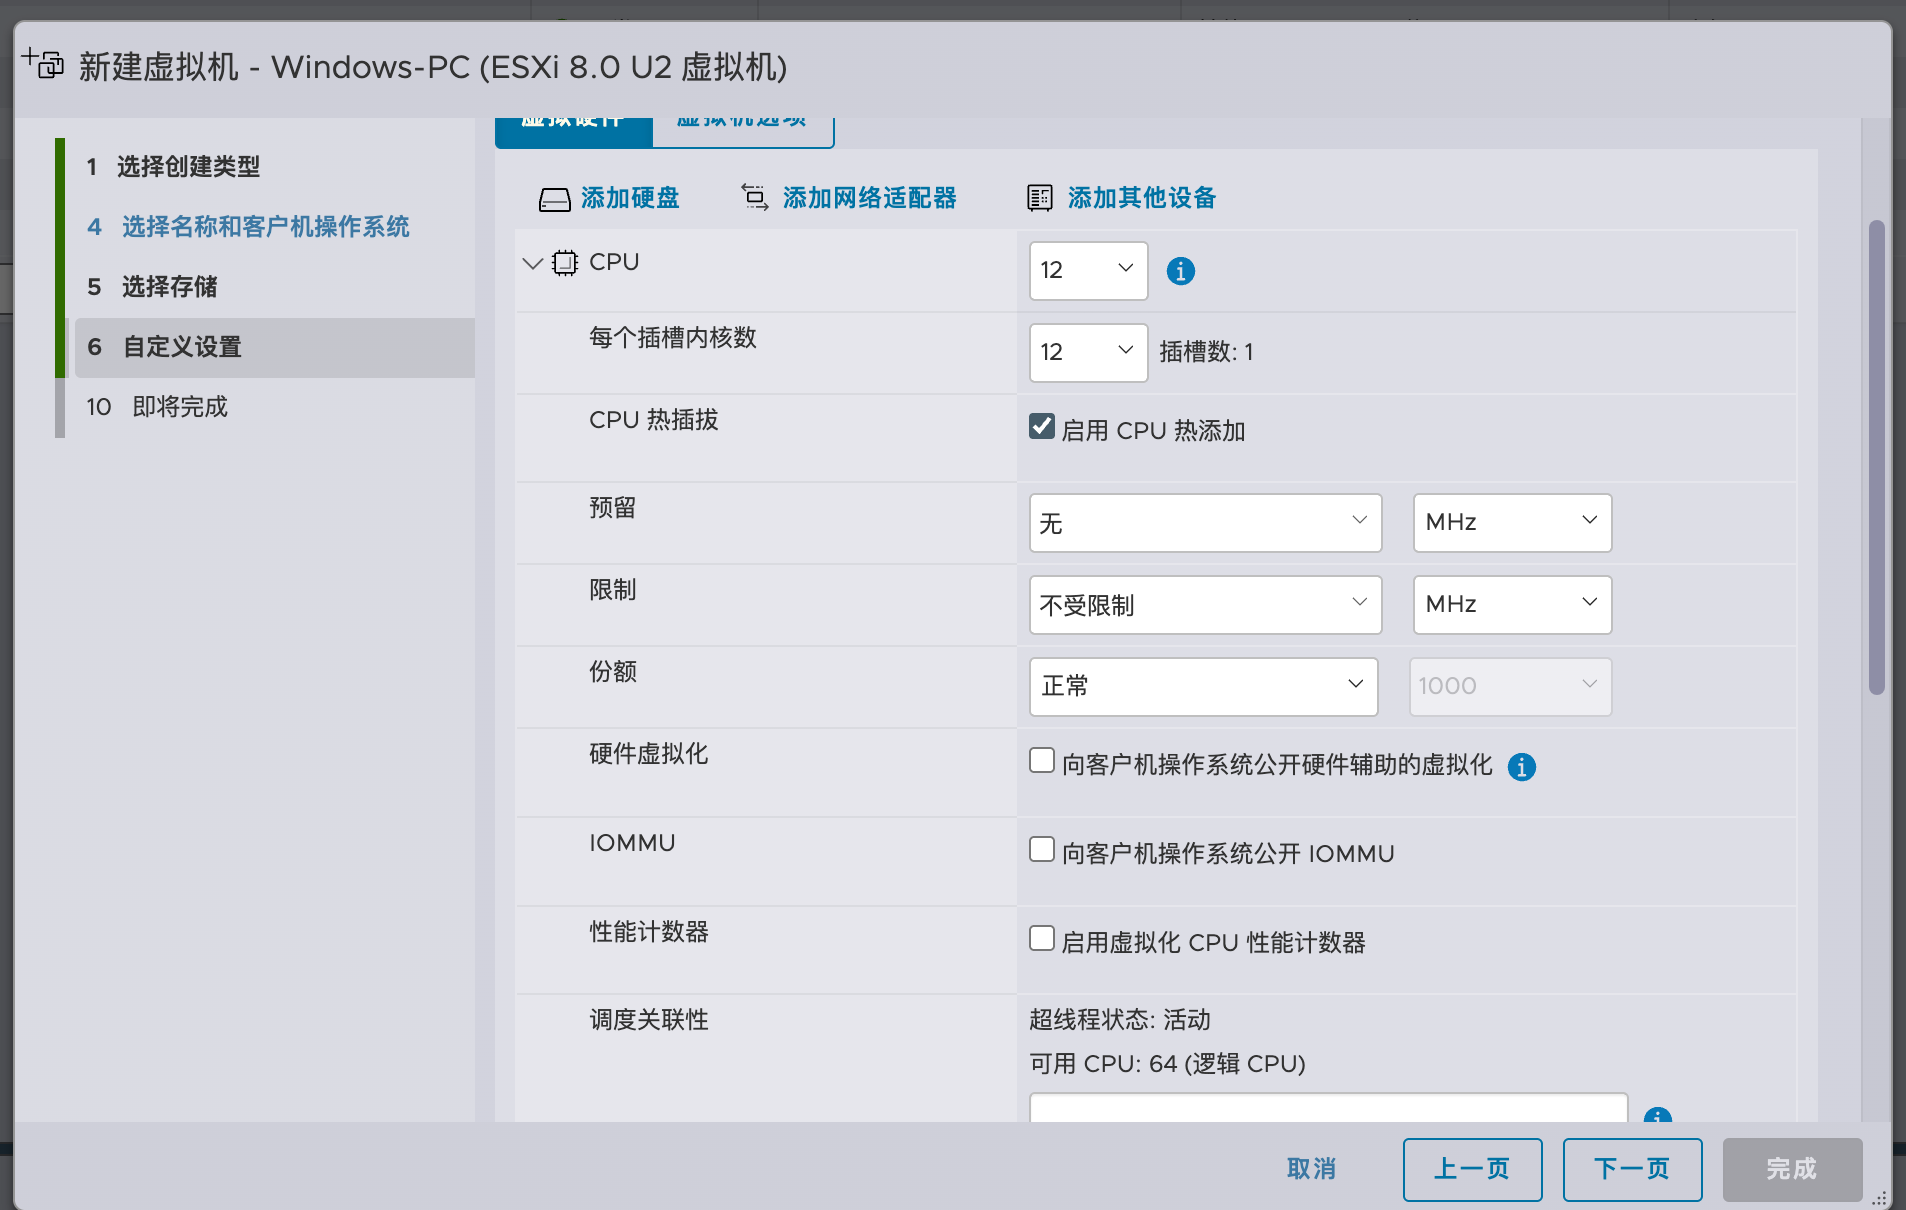This screenshot has height=1210, width=1906.
Task: Open the cores per socket dropdown
Action: point(1088,352)
